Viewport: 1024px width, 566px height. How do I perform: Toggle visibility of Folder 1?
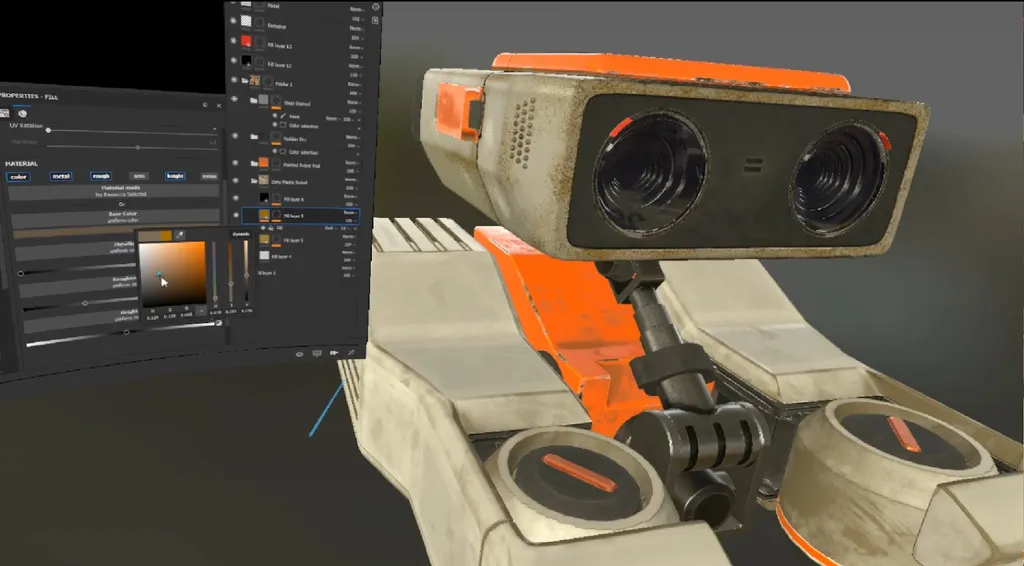click(x=234, y=80)
